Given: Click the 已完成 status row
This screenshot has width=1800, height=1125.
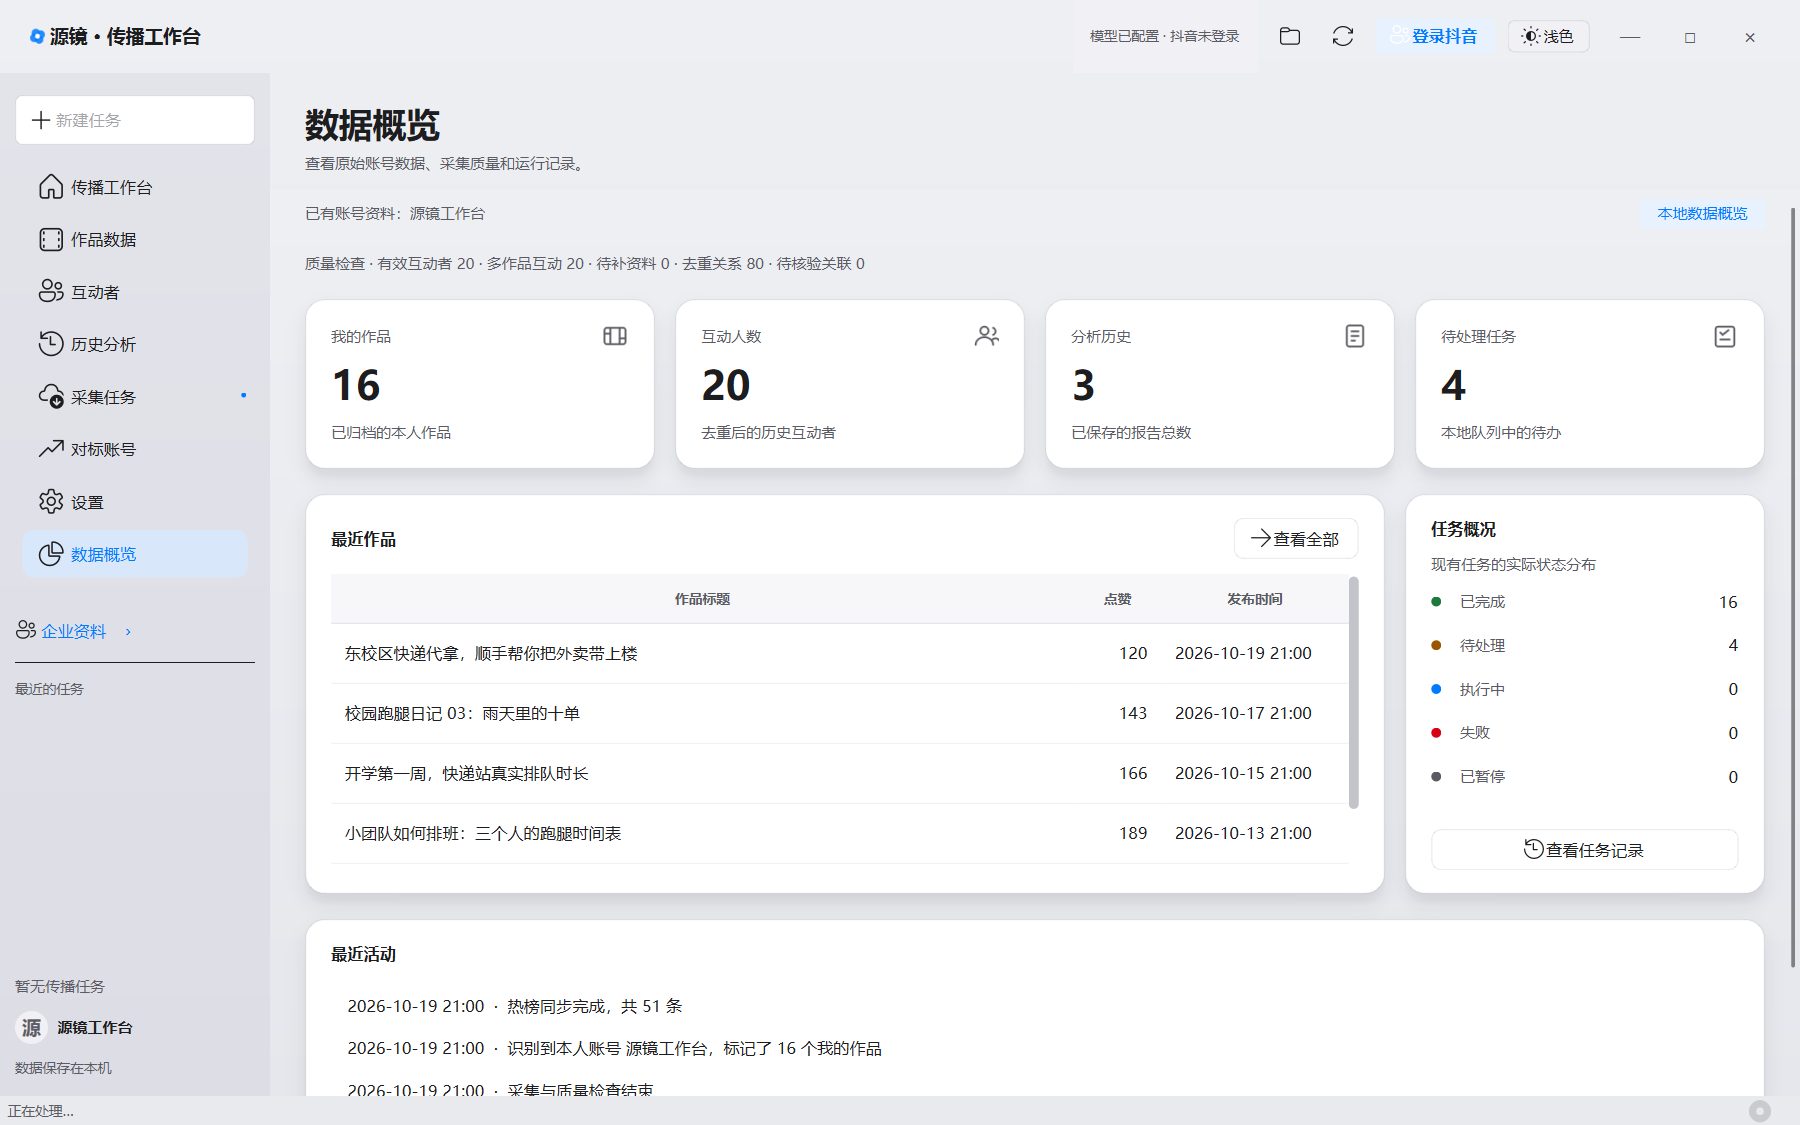Looking at the screenshot, I should (1584, 602).
